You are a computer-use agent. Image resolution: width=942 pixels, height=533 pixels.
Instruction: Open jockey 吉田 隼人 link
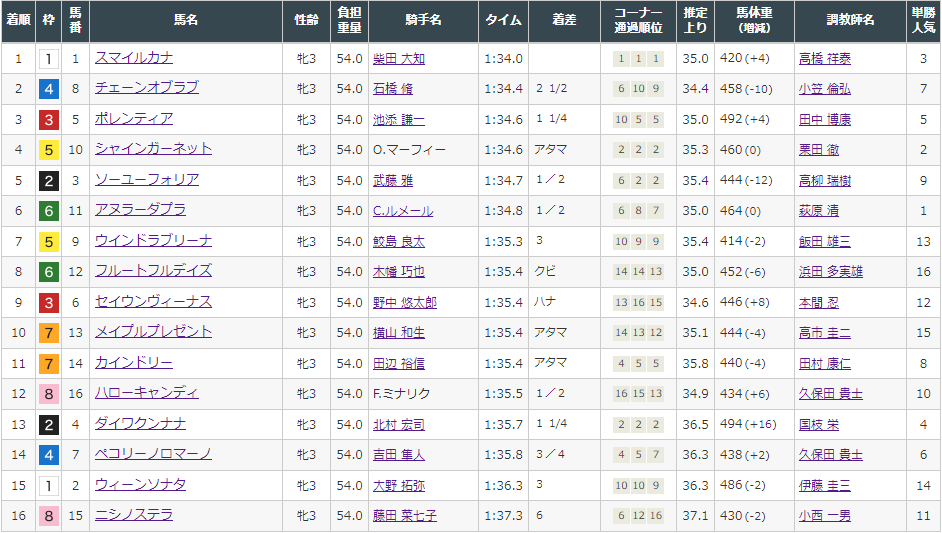point(399,455)
